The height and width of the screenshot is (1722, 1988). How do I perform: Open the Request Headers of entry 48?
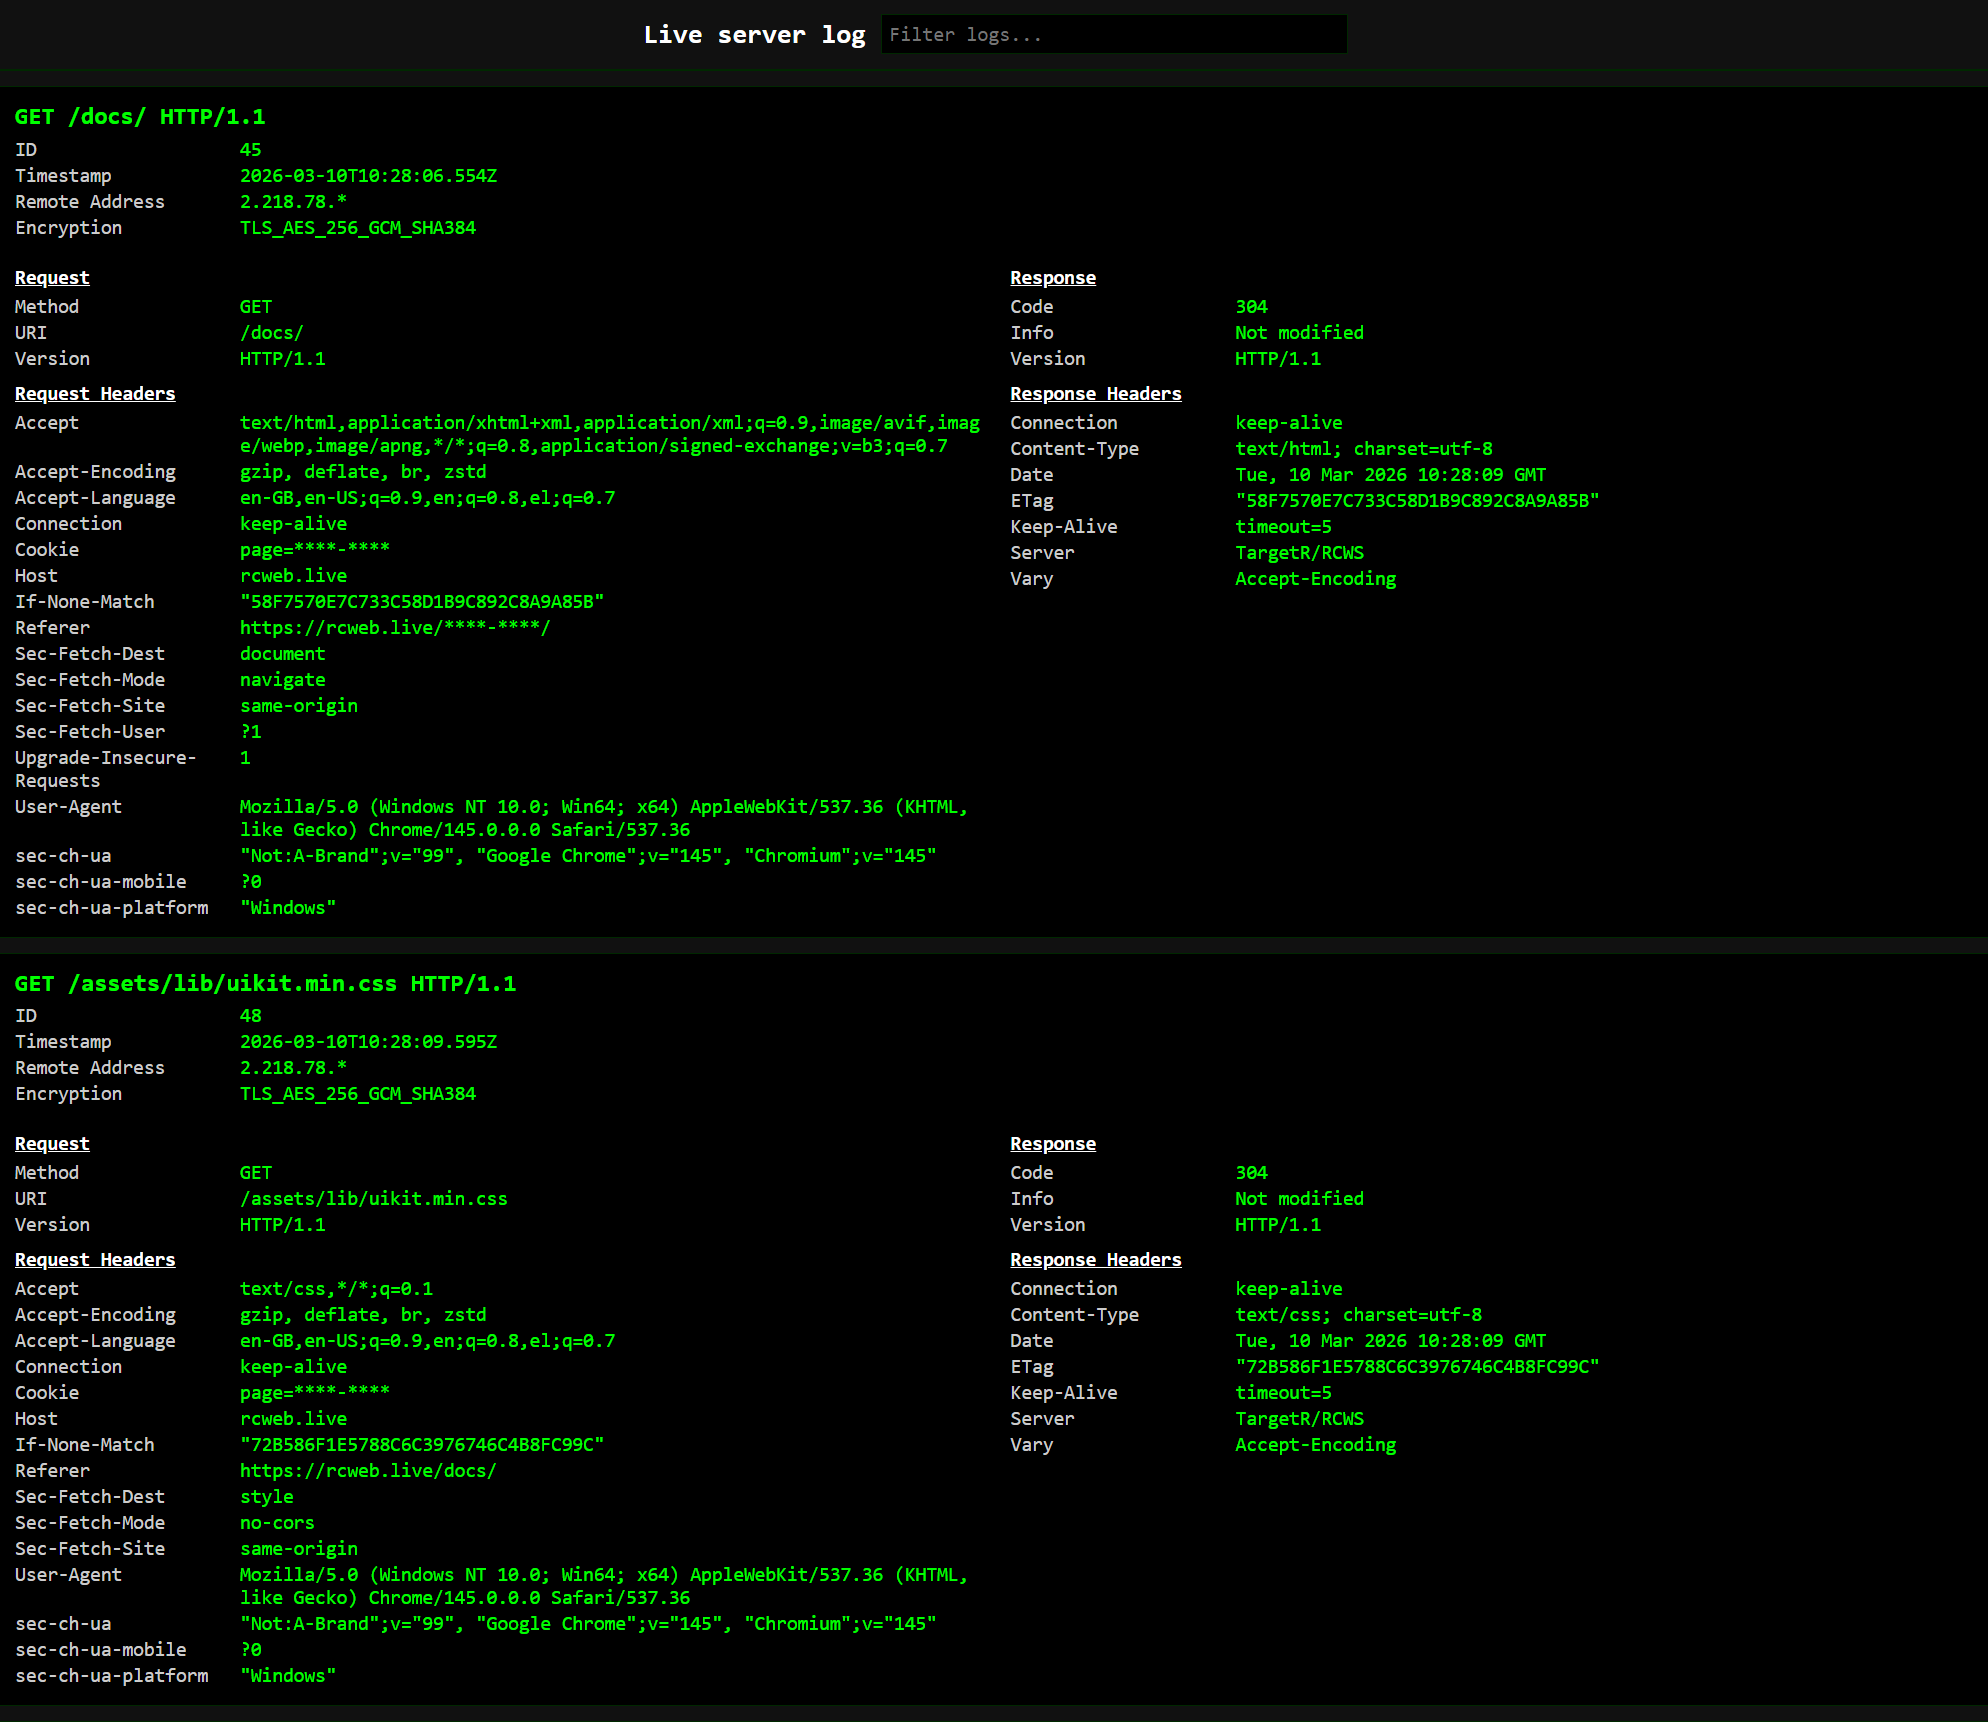(95, 1259)
